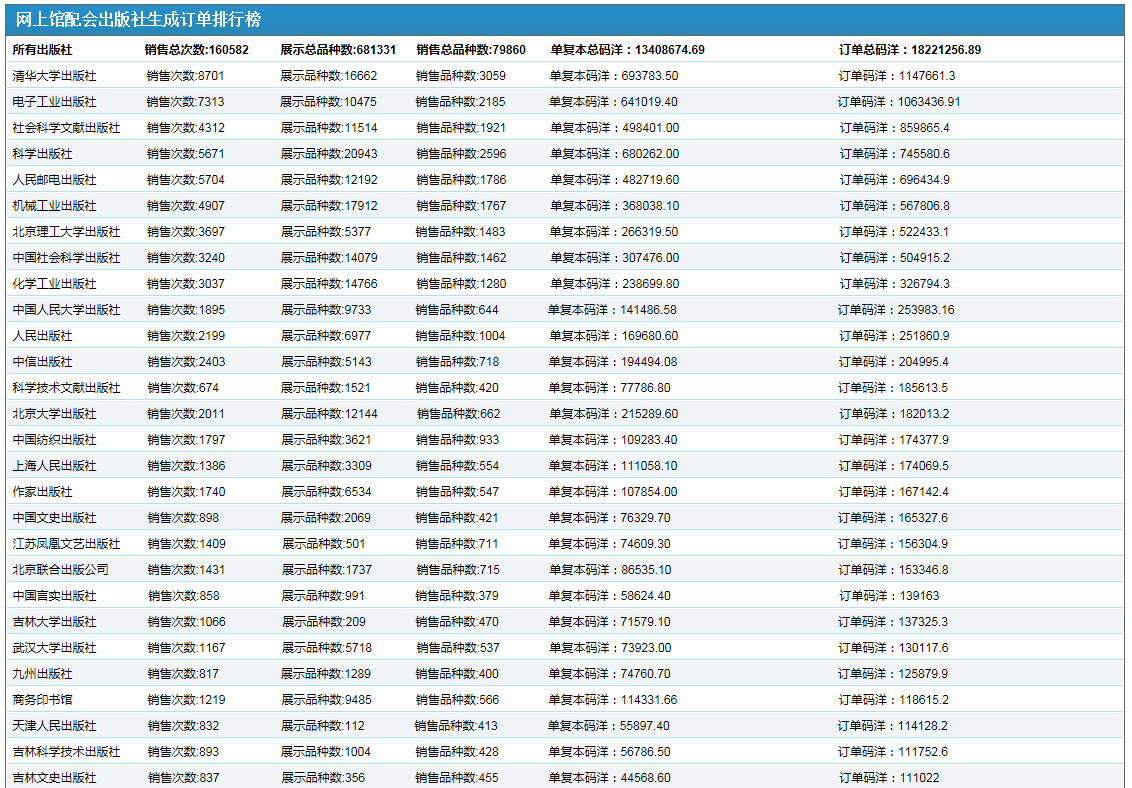Select the 九州出版社 publisher name
Screen dimensions: 1132x788
coord(42,674)
